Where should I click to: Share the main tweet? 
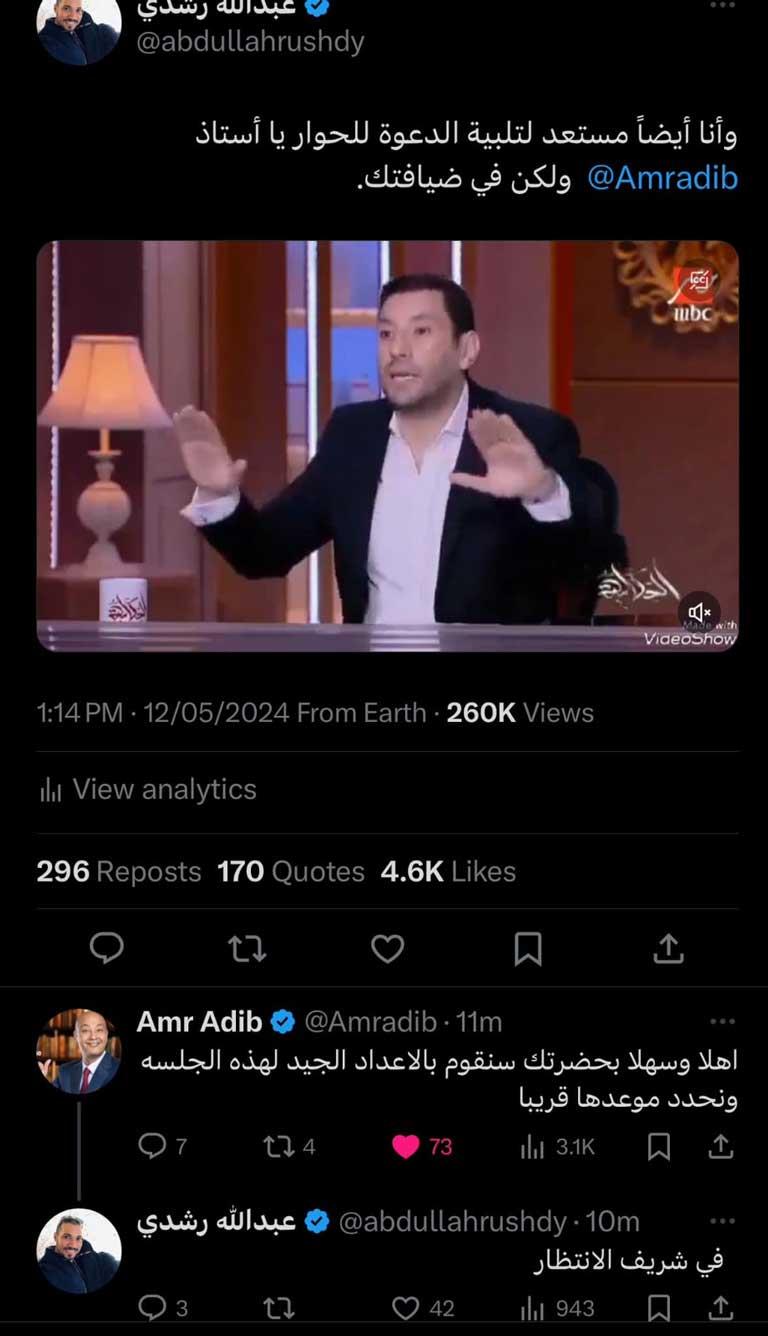[668, 948]
